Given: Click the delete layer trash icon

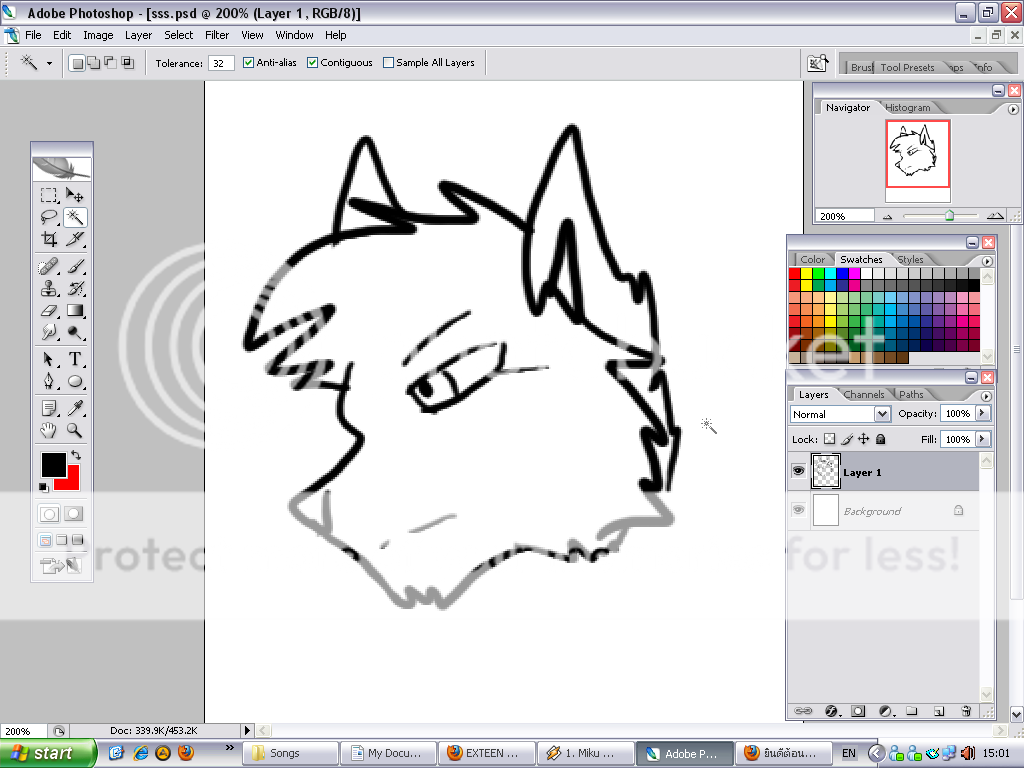Looking at the screenshot, I should click(x=966, y=711).
